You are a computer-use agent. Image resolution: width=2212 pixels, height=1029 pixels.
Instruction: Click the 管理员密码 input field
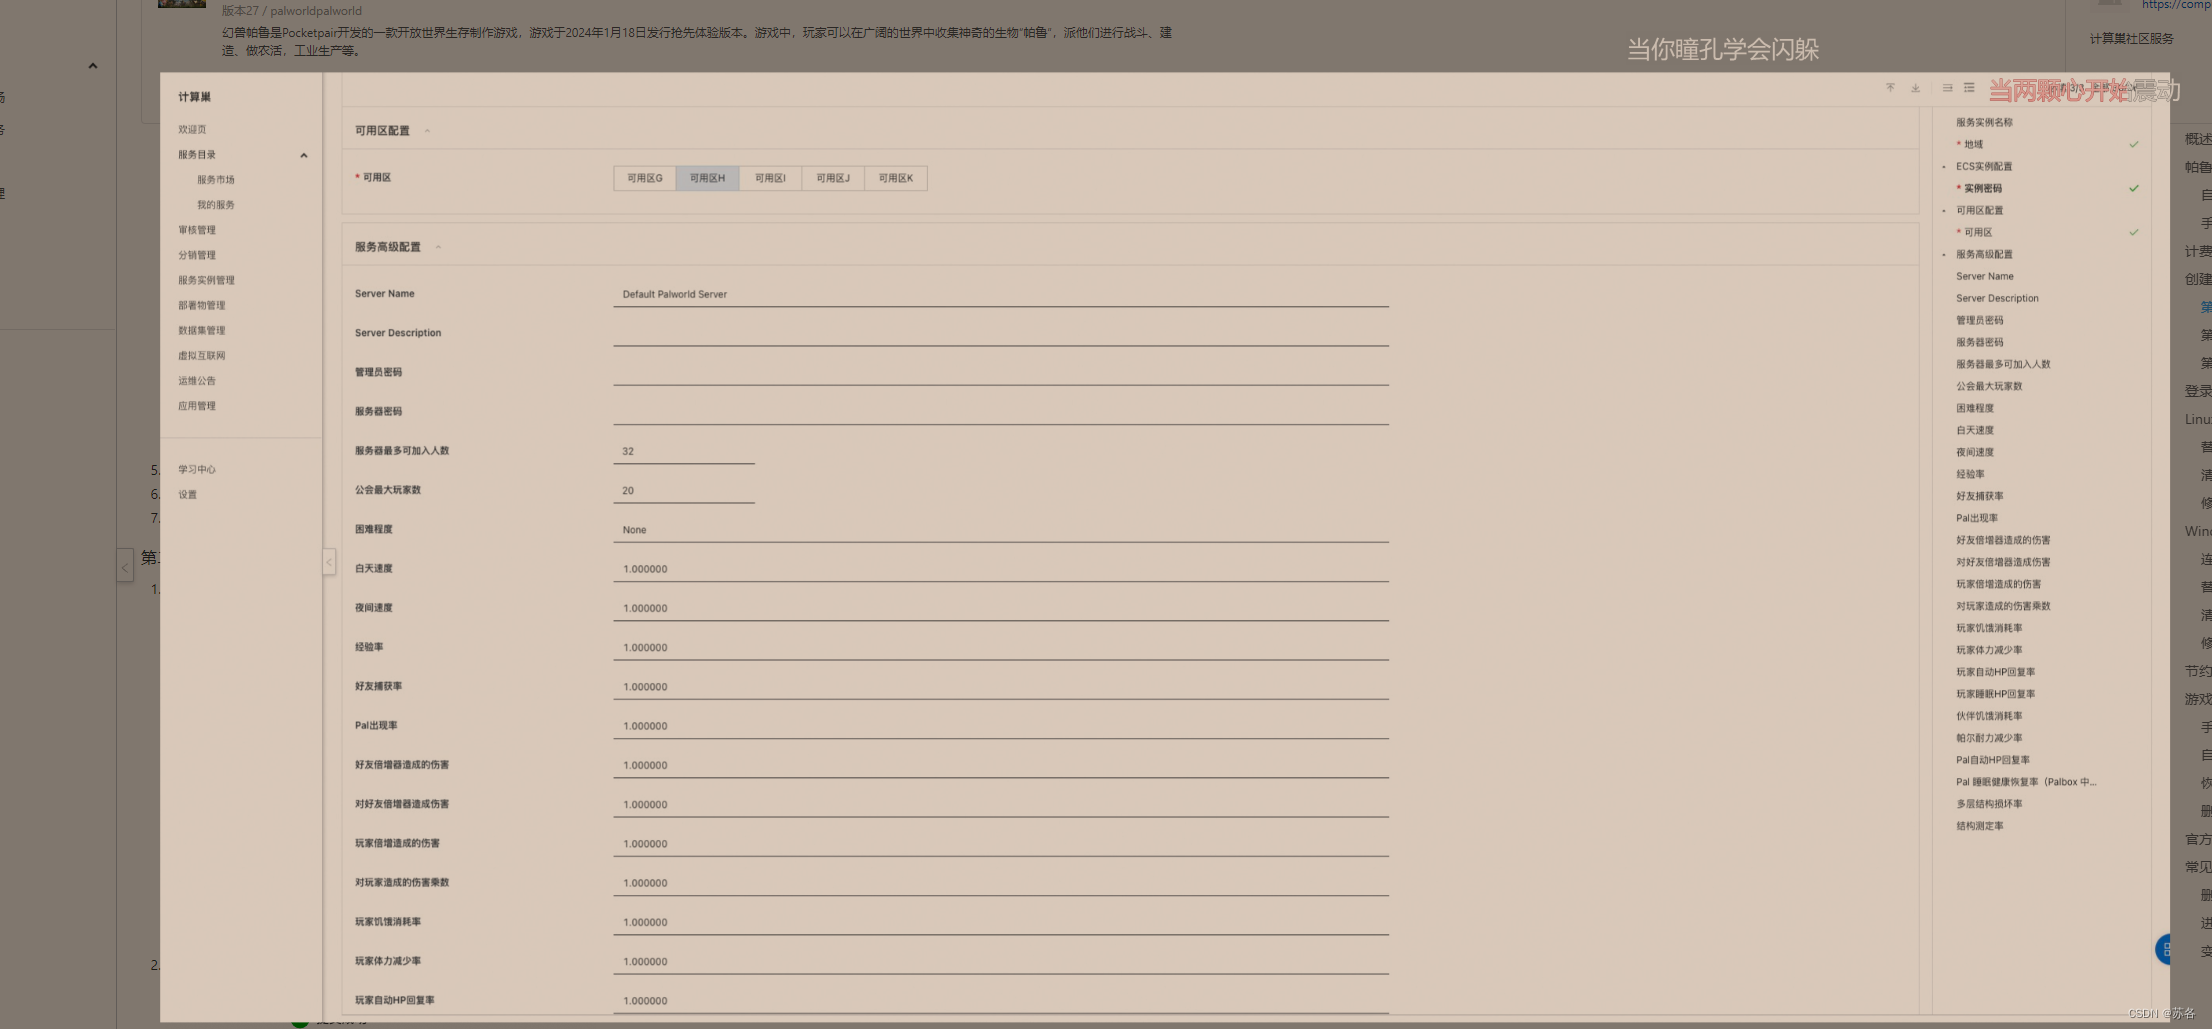click(1001, 372)
